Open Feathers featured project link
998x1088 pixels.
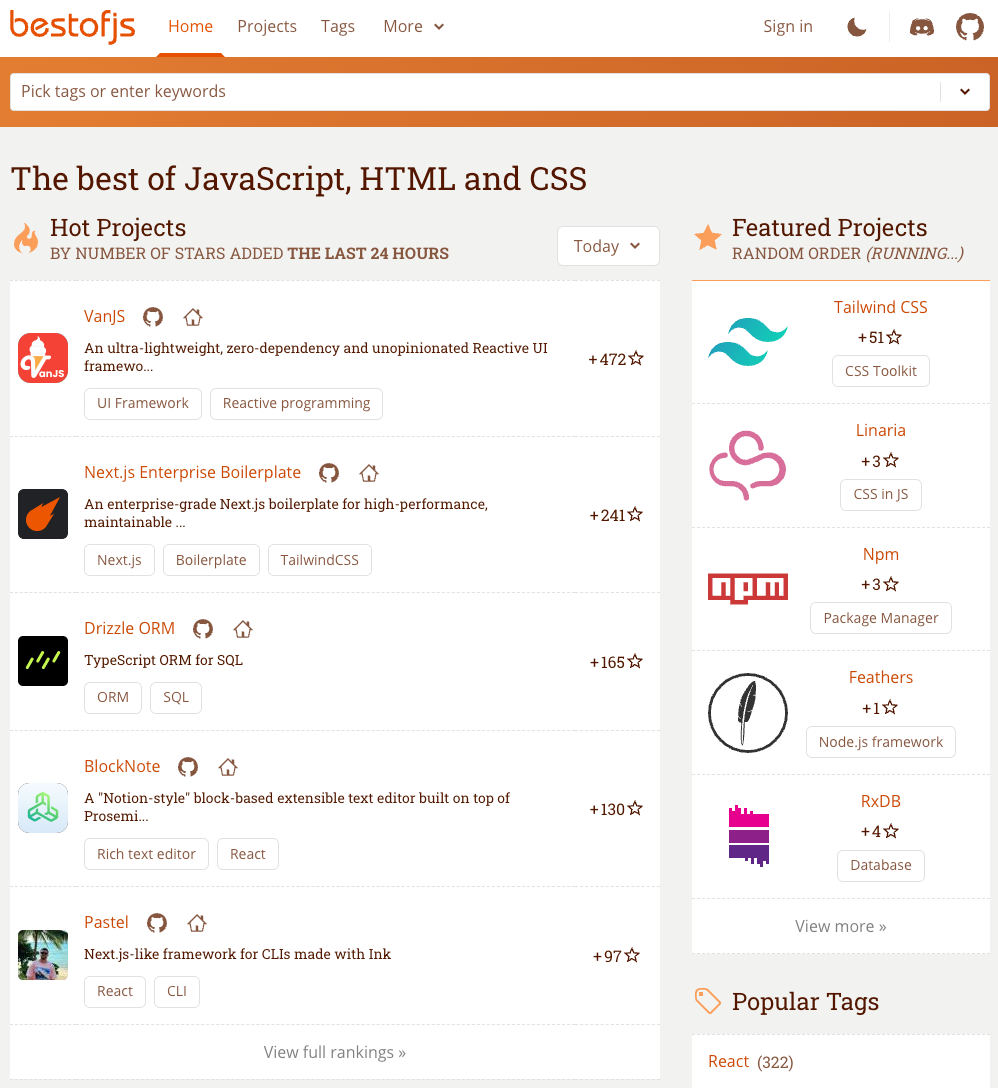pos(881,677)
